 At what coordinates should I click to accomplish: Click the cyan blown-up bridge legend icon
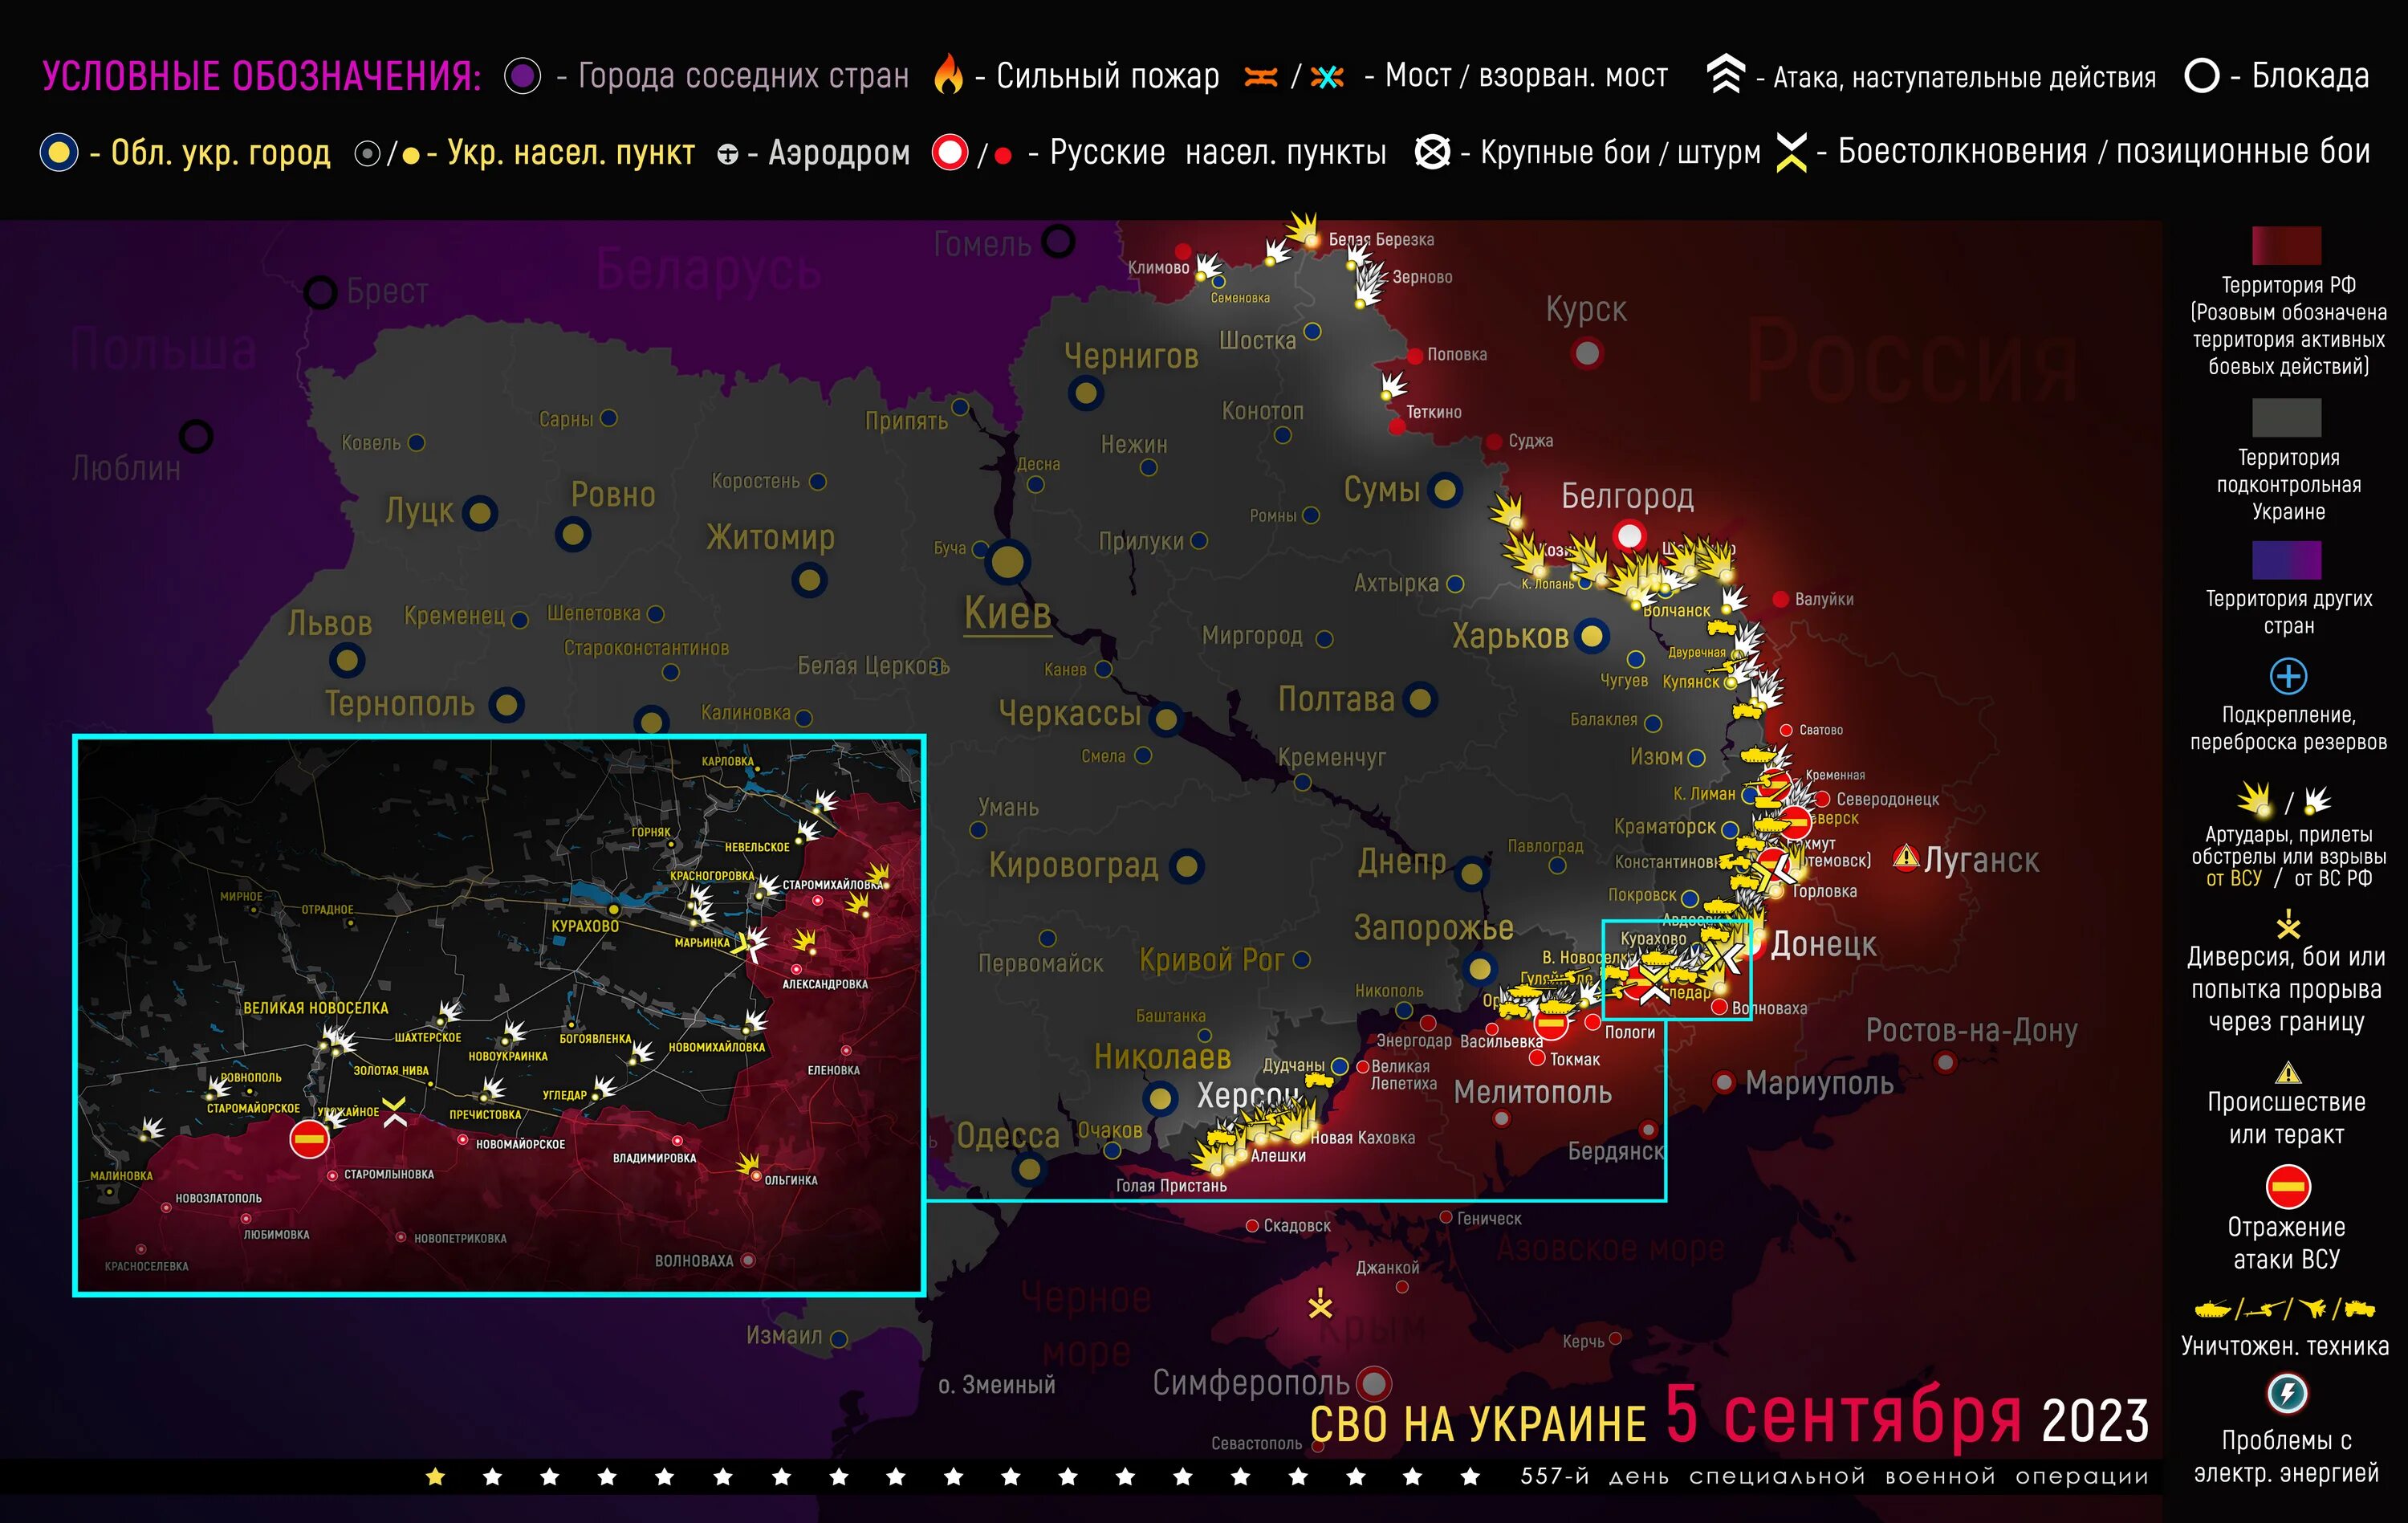[x=1327, y=77]
